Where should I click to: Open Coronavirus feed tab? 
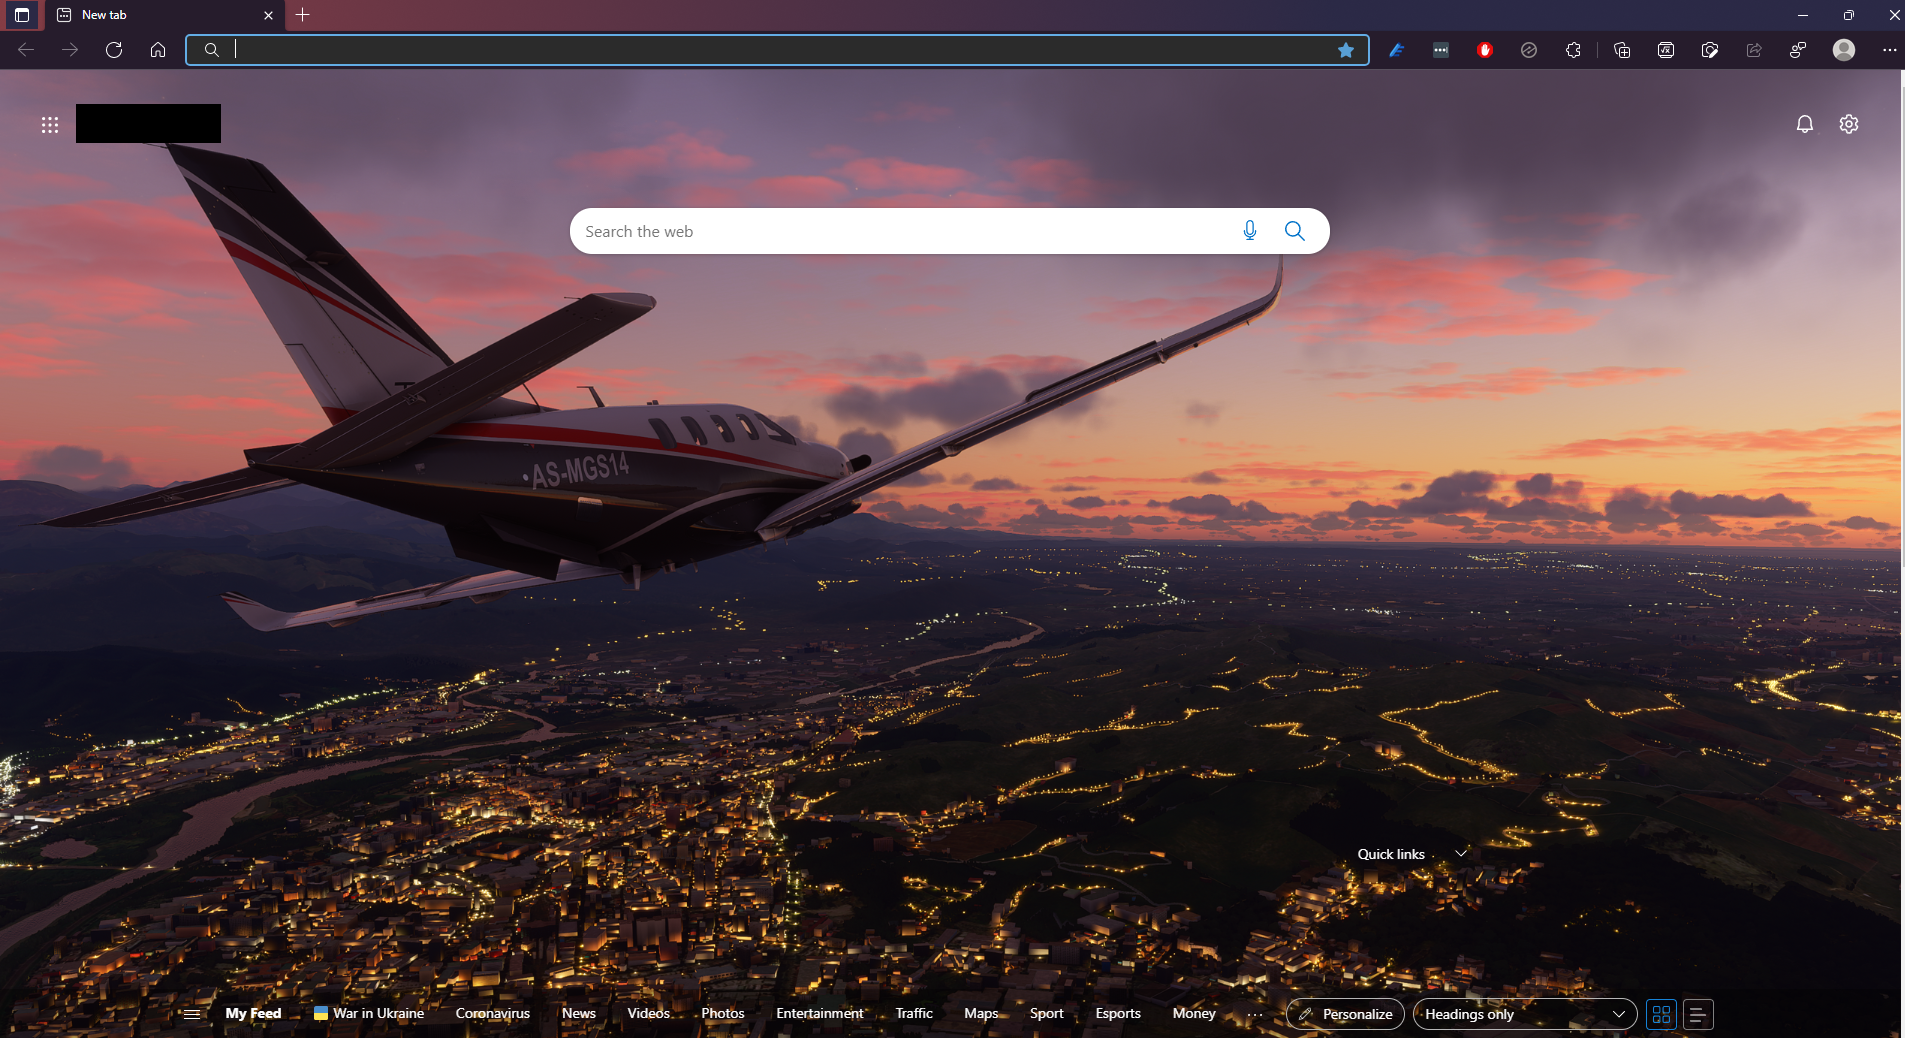click(x=493, y=1013)
